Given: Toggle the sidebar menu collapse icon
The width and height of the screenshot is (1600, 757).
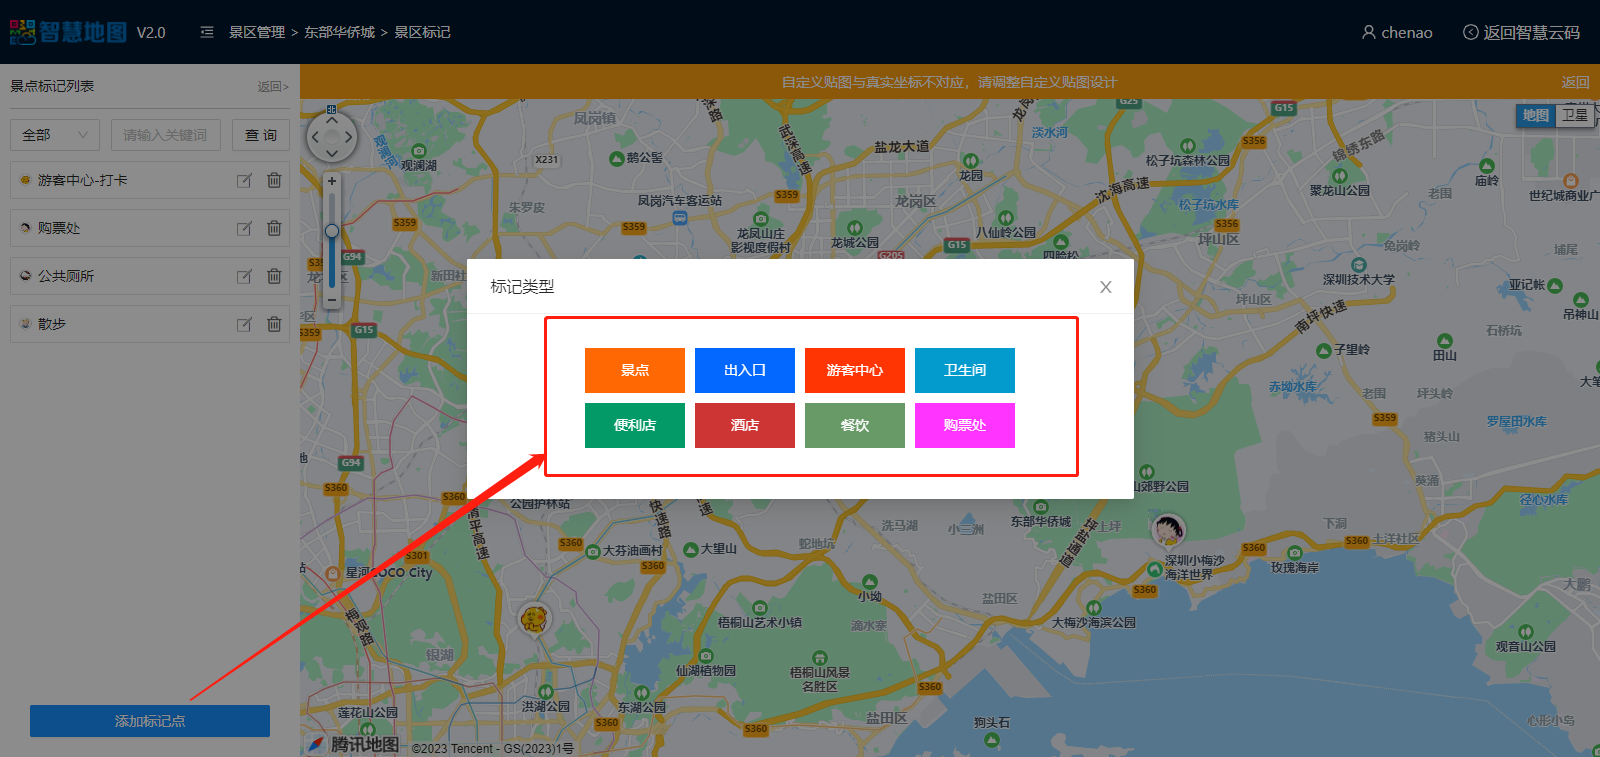Looking at the screenshot, I should pyautogui.click(x=207, y=32).
